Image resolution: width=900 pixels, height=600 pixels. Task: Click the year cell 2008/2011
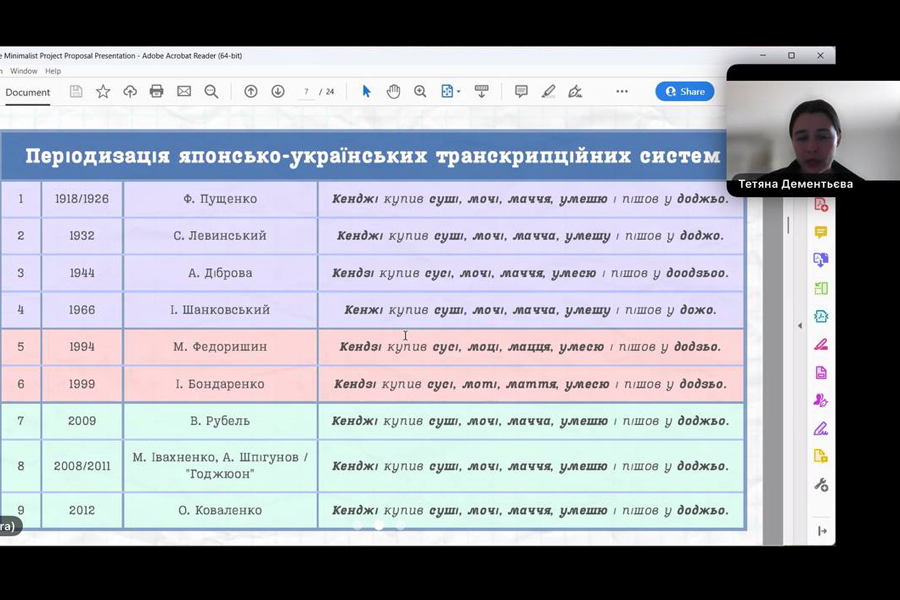point(82,466)
